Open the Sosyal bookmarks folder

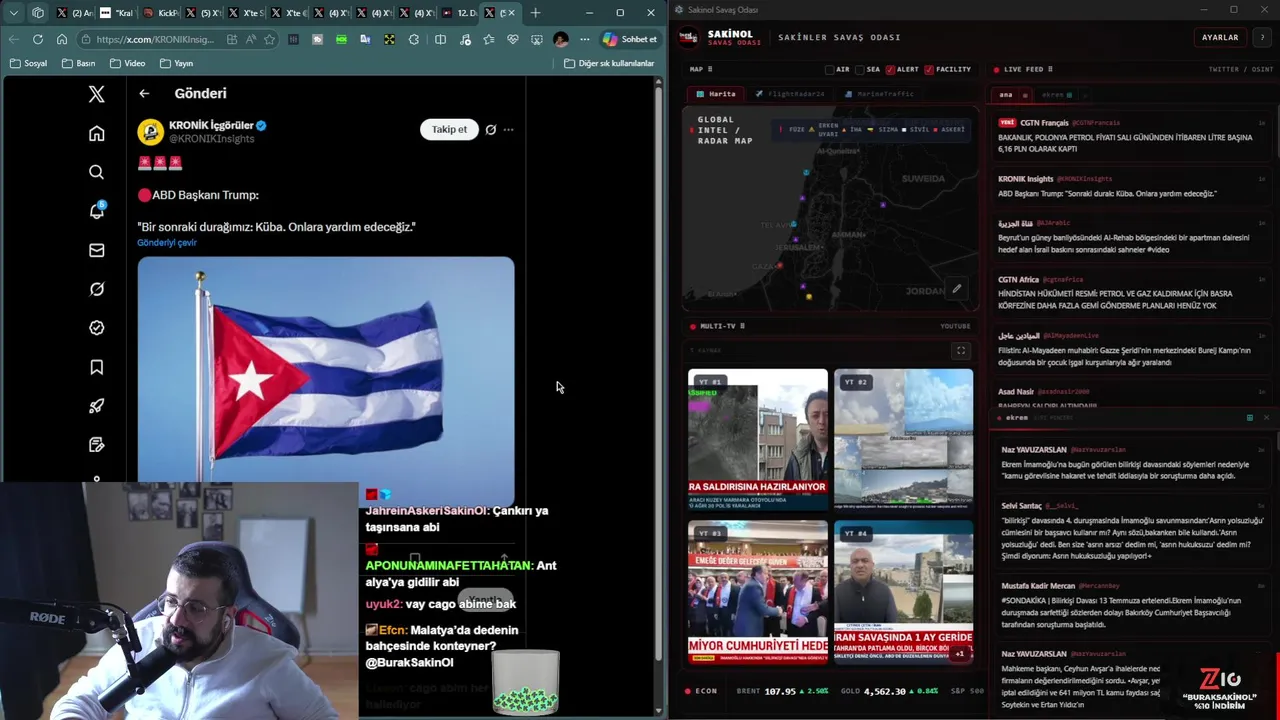(x=28, y=63)
